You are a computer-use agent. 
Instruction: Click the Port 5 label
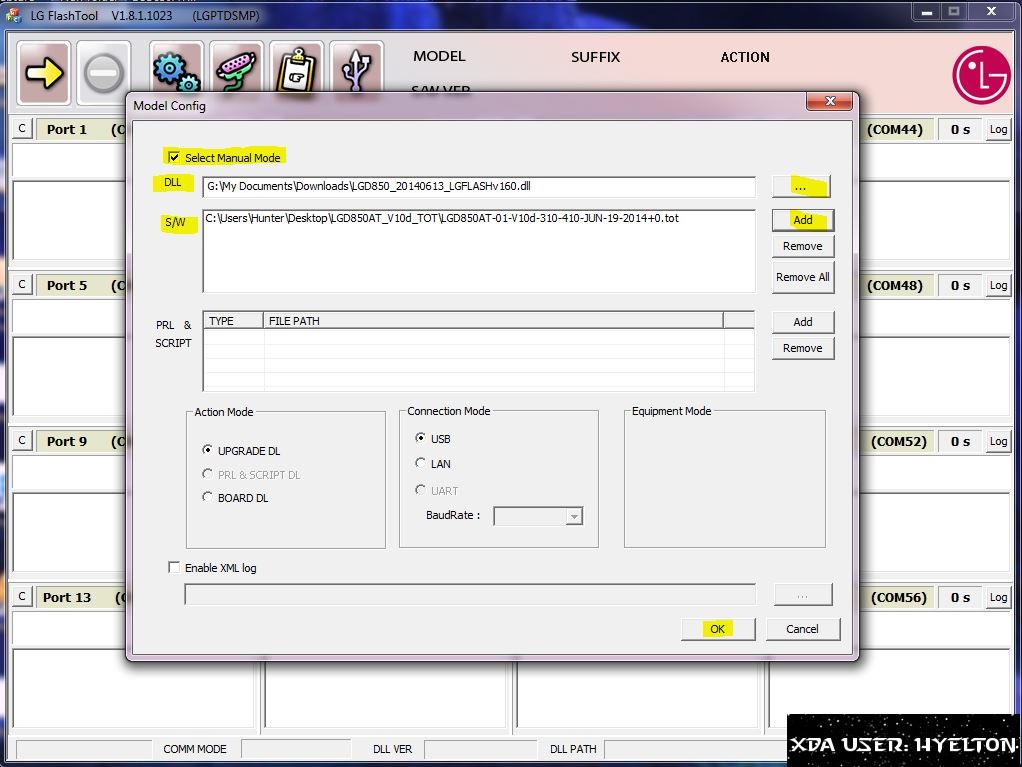66,285
